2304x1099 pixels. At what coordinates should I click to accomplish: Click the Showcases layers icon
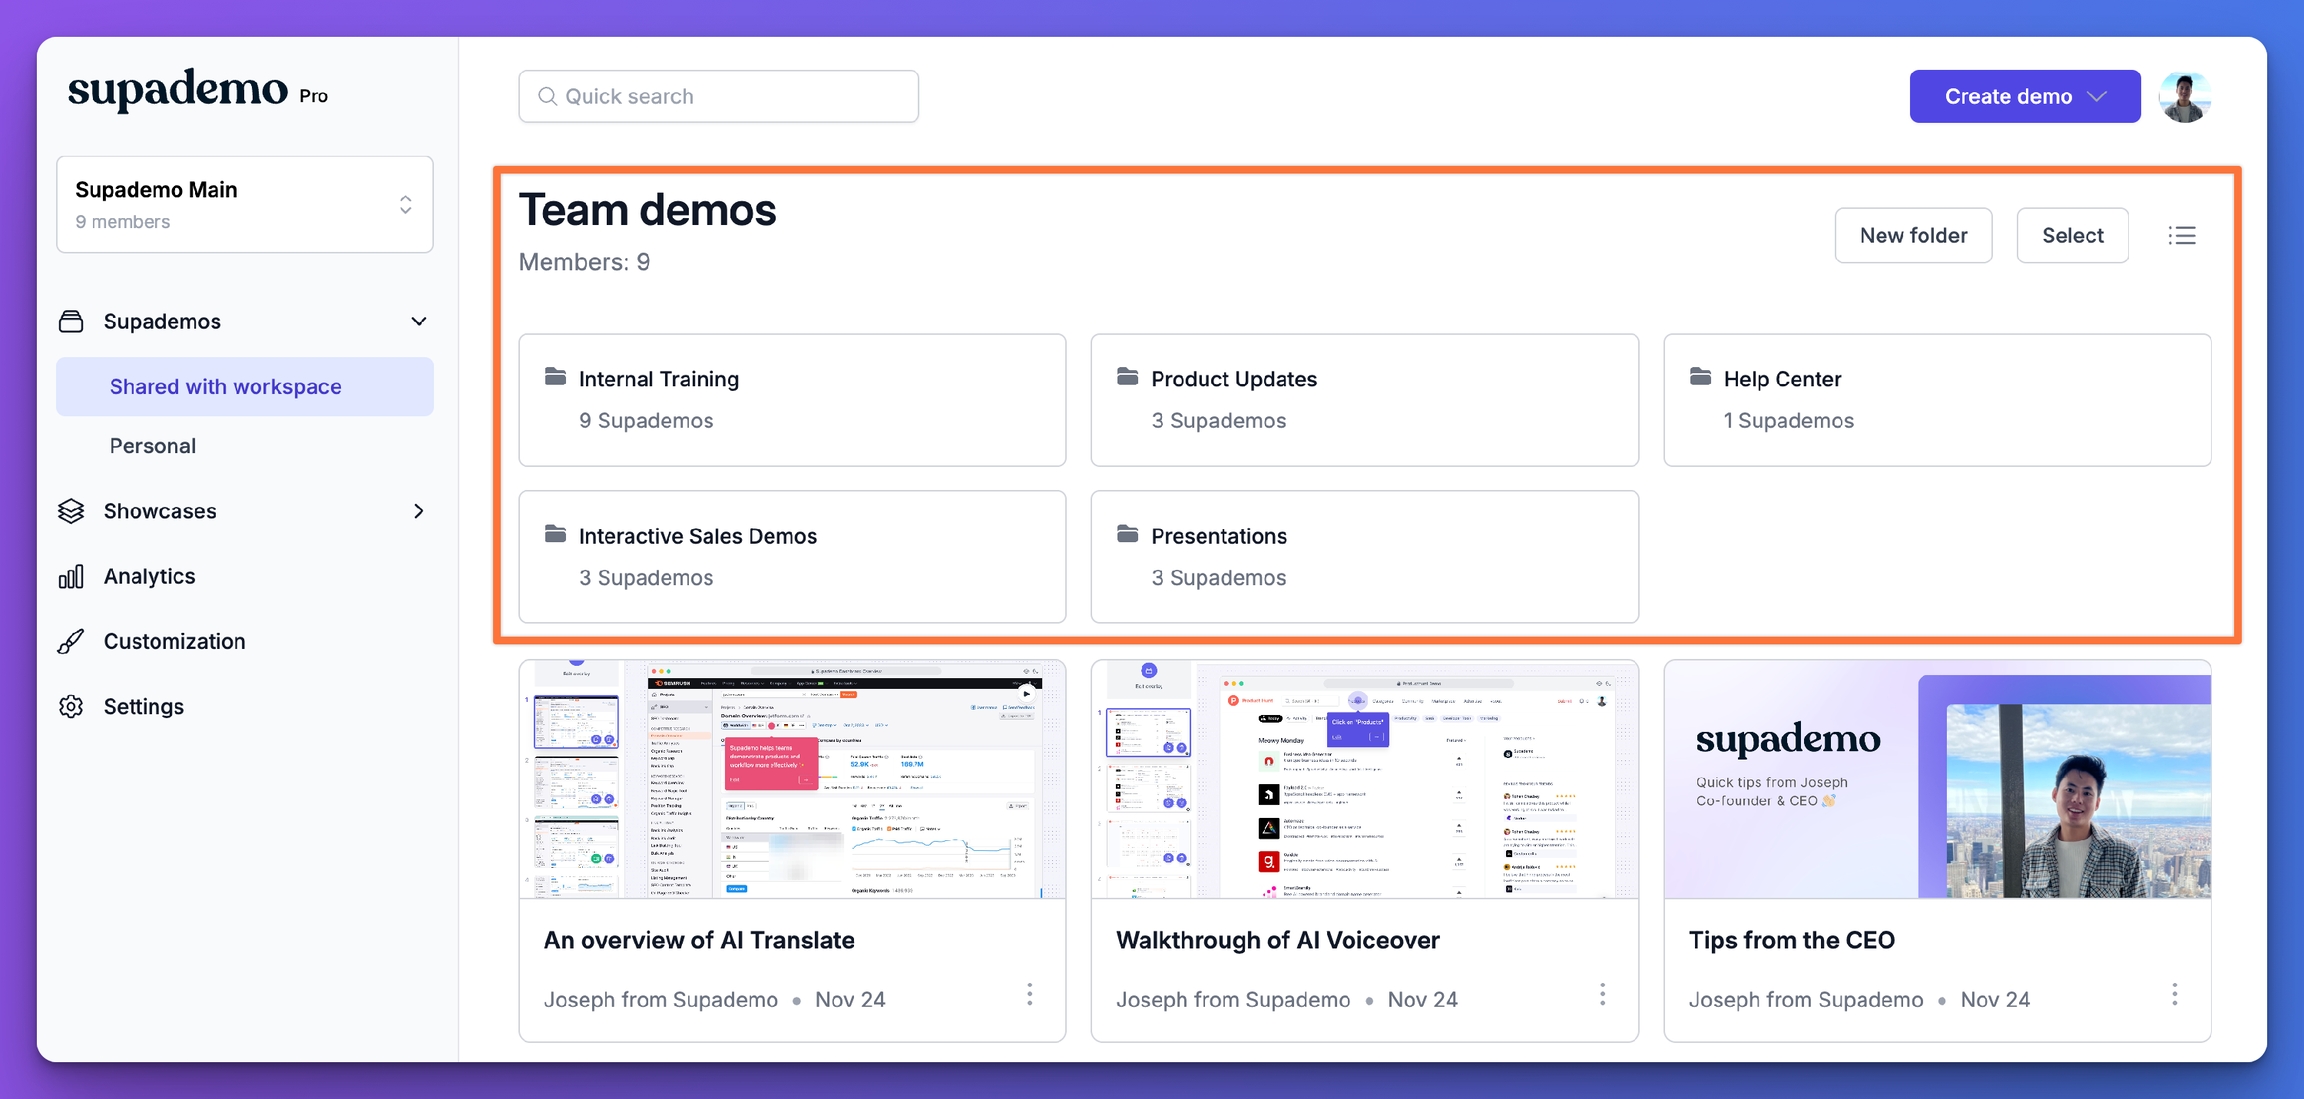tap(71, 511)
